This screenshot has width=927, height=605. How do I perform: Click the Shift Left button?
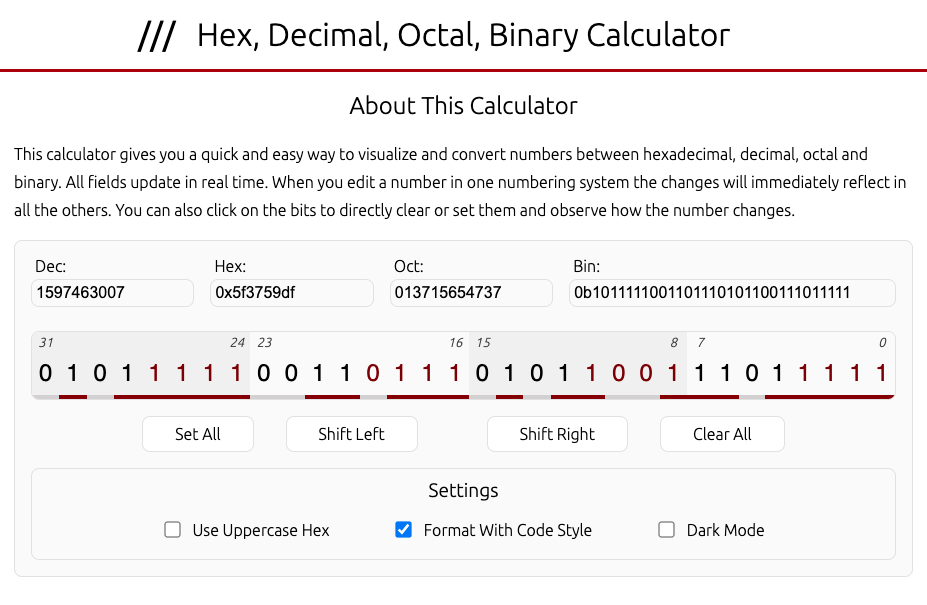[351, 434]
